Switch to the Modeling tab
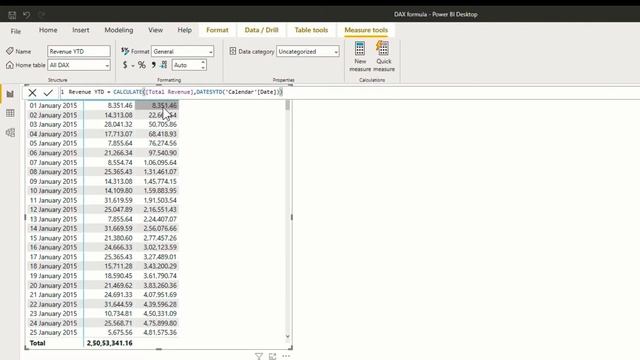 point(119,30)
